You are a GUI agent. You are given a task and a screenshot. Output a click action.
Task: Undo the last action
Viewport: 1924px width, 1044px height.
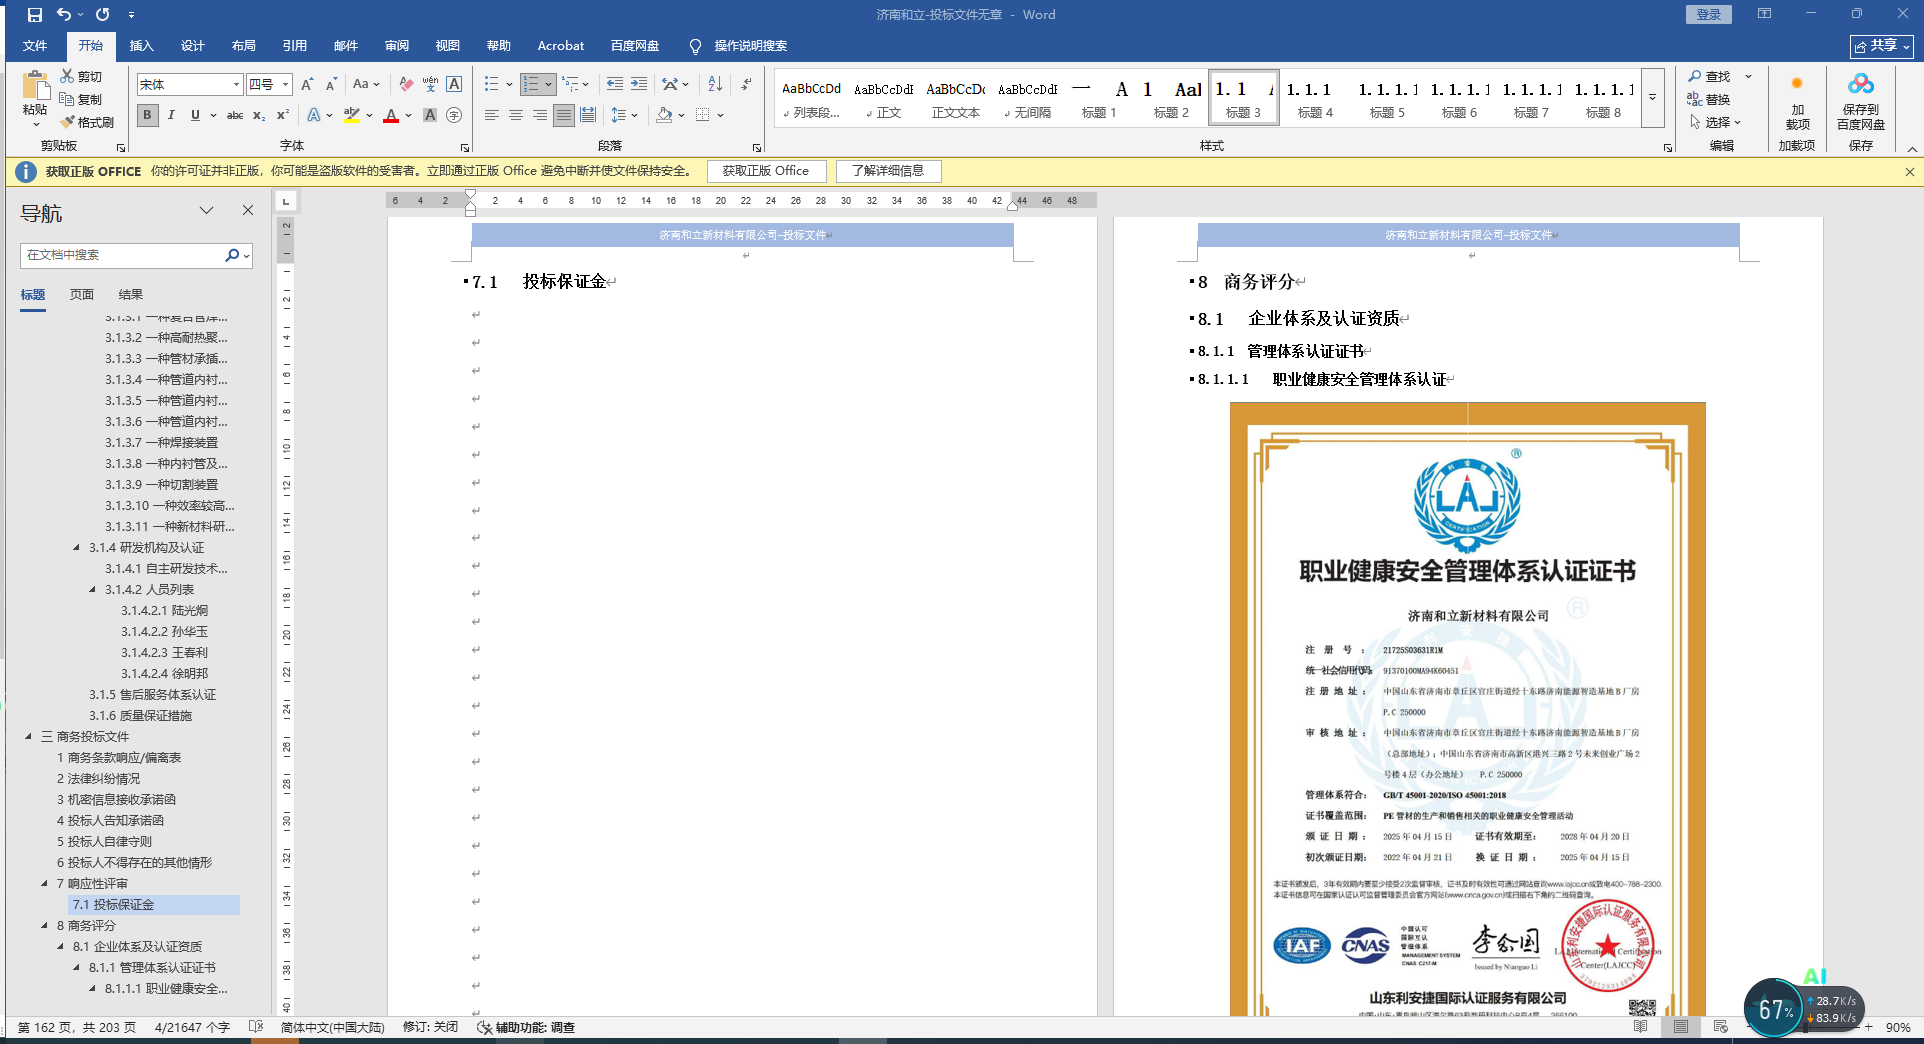(64, 15)
